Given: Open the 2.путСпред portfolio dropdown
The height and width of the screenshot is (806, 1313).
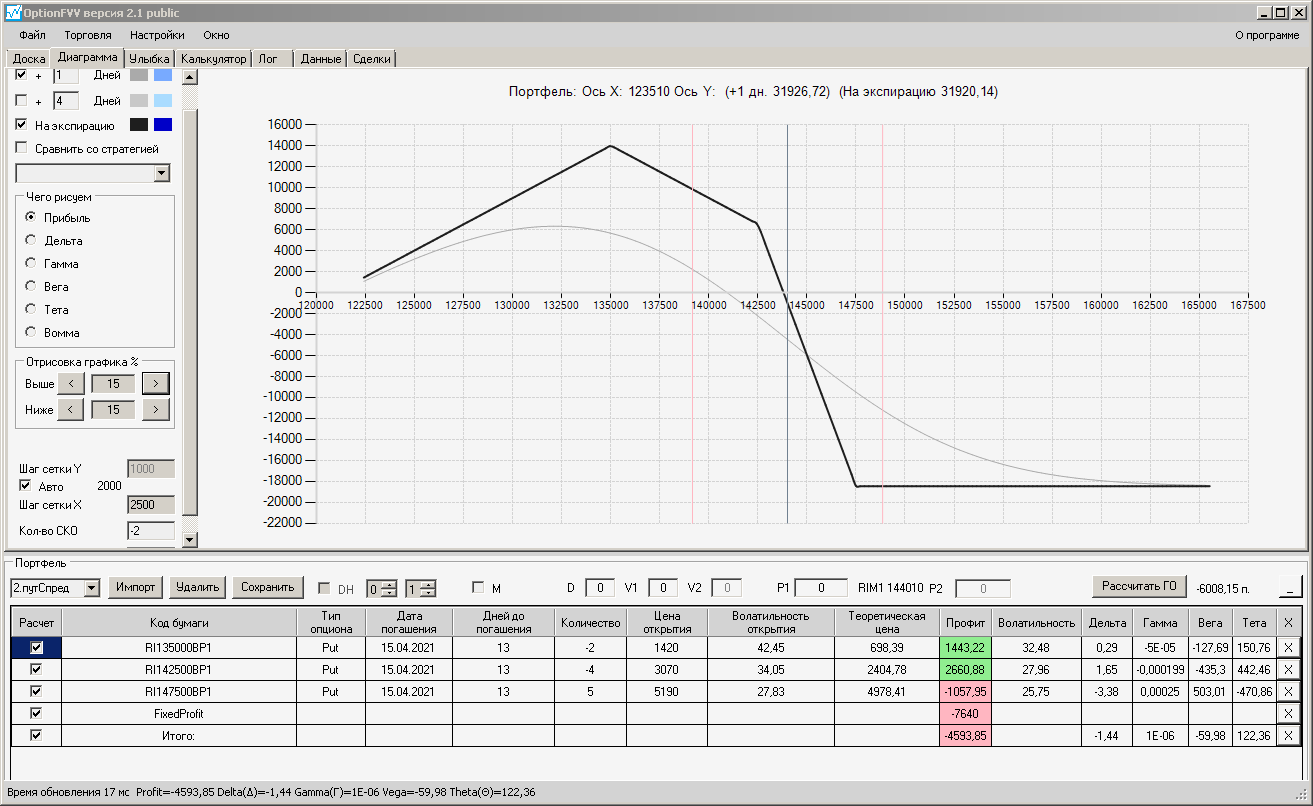Looking at the screenshot, I should (92, 588).
